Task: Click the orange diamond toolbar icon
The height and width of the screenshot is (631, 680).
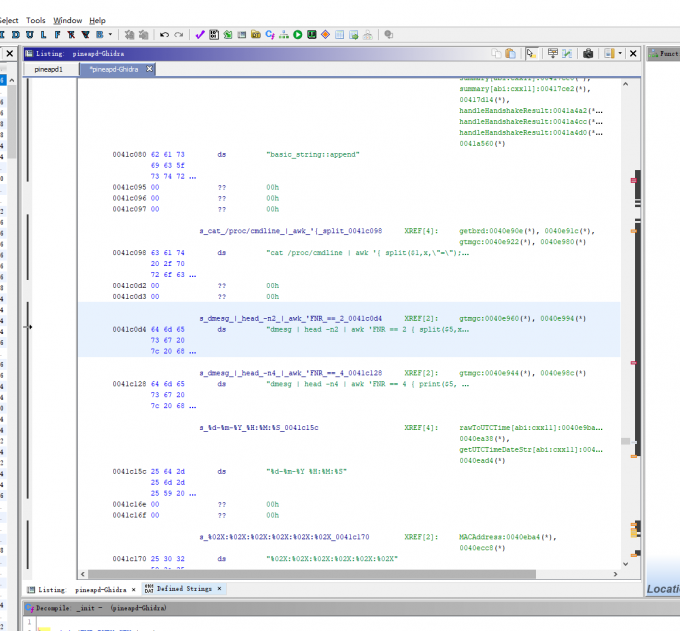Action: coord(326,35)
